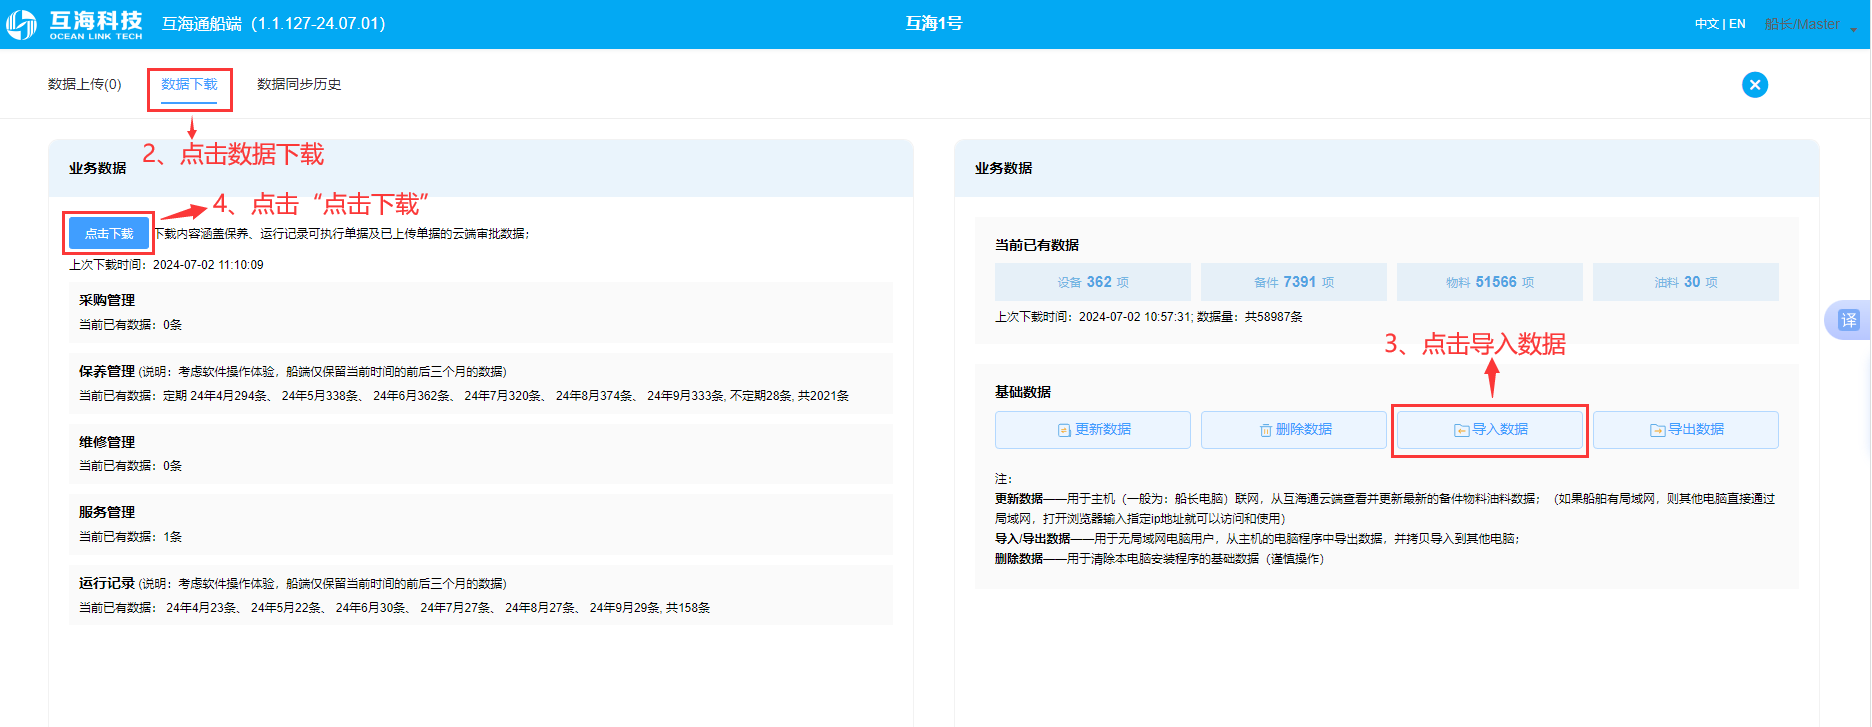
Task: Click the 运行记录 section heading
Action: click(x=107, y=583)
